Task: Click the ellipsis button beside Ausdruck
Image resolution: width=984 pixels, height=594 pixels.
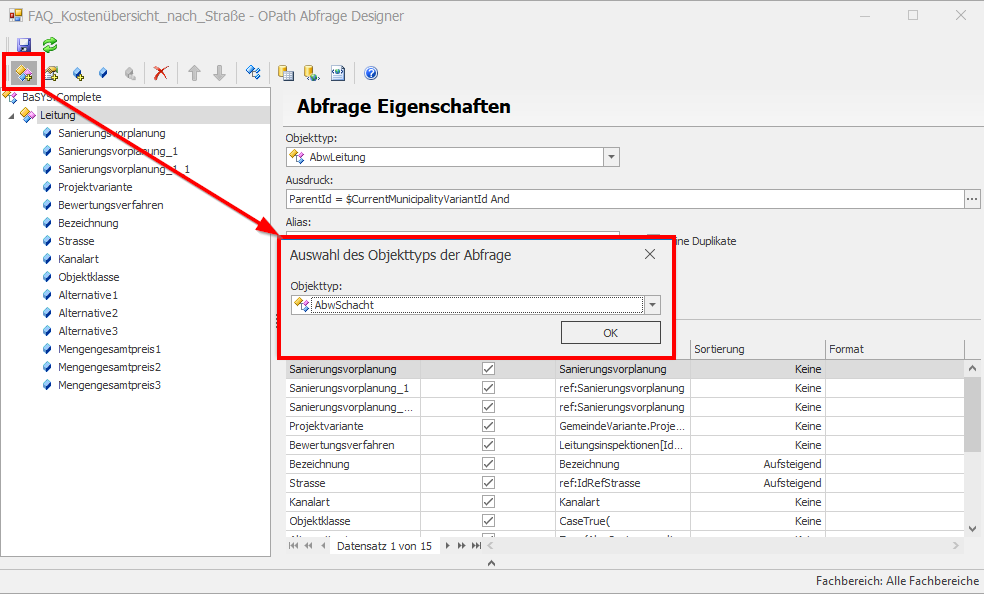Action: click(x=971, y=199)
